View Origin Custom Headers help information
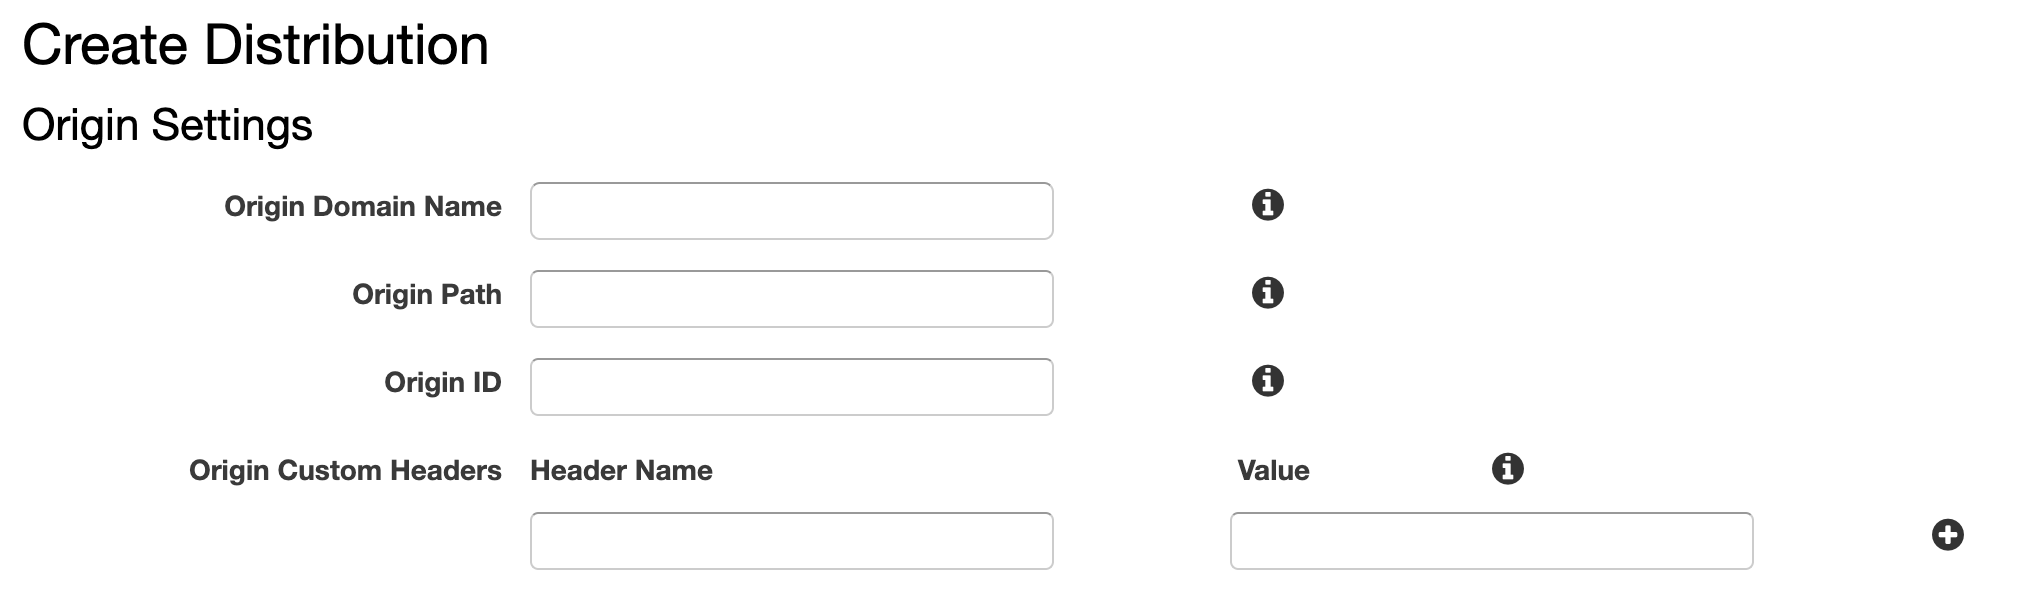This screenshot has height=602, width=2036. [1507, 468]
